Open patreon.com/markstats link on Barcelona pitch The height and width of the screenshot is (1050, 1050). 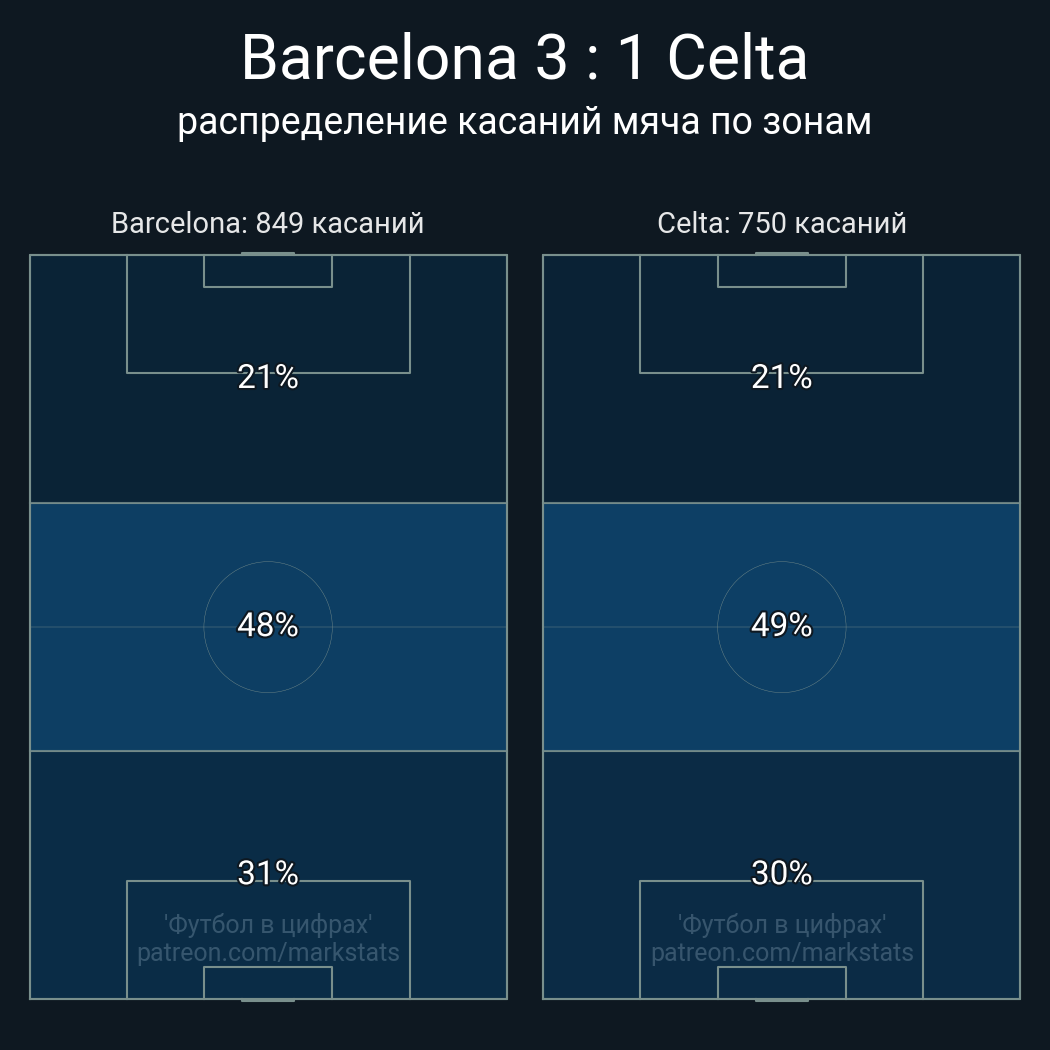tap(268, 952)
